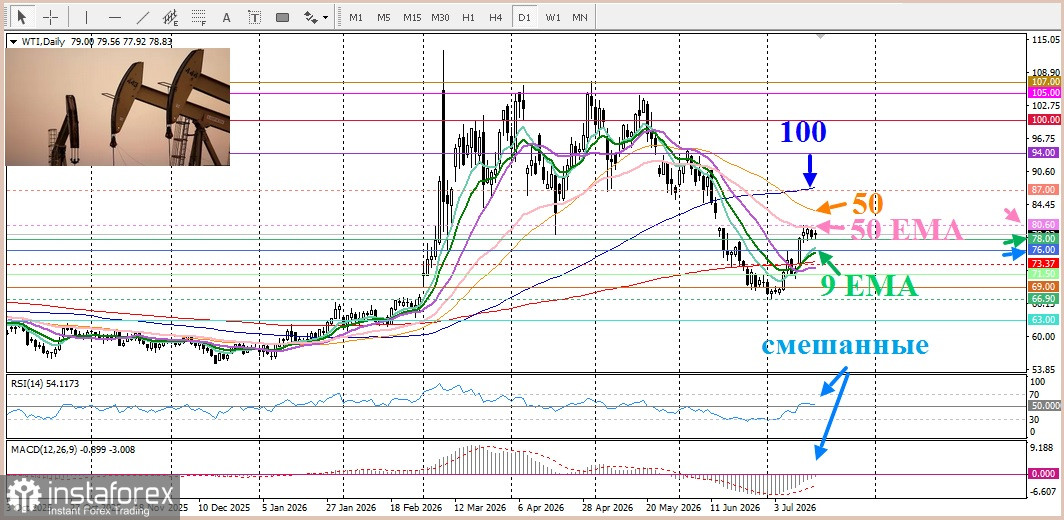Expand the WTI,Daily chart title triangle
The width and height of the screenshot is (1064, 520).
point(12,41)
